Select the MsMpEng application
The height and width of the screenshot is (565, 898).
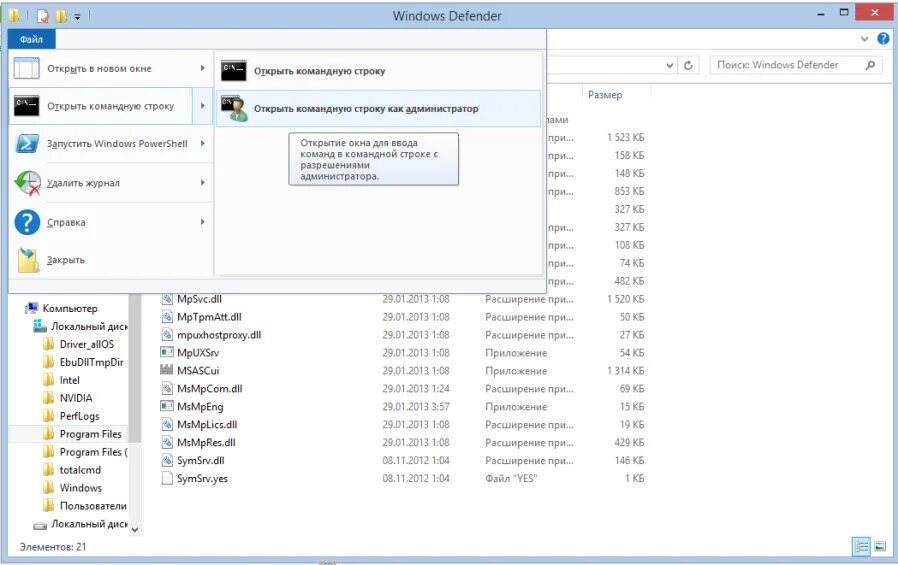(200, 406)
